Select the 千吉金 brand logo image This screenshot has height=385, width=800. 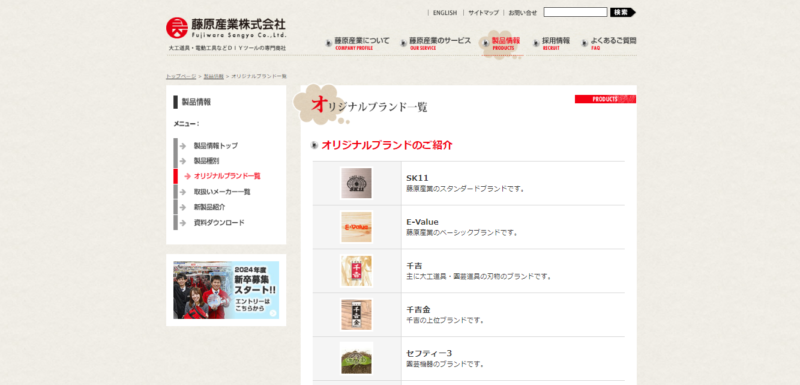pos(356,315)
